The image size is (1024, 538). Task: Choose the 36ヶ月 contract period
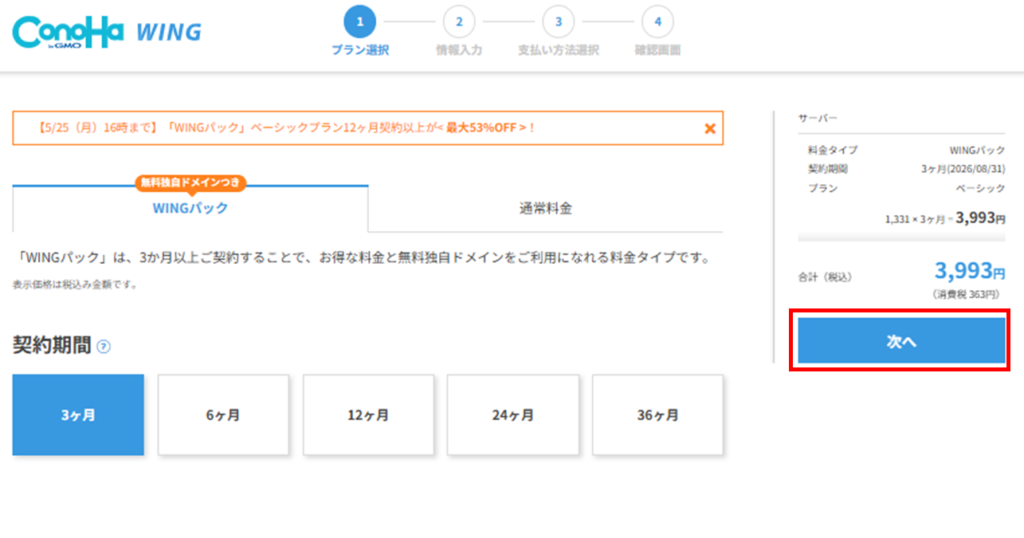pos(658,415)
